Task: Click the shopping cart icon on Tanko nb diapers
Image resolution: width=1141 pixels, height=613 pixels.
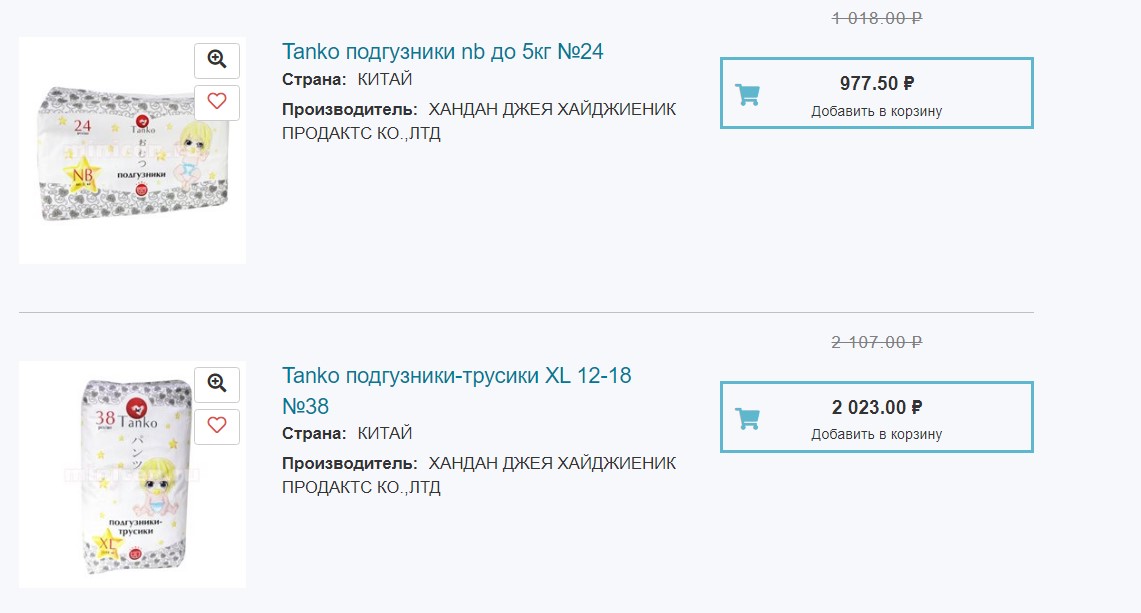Action: tap(749, 92)
